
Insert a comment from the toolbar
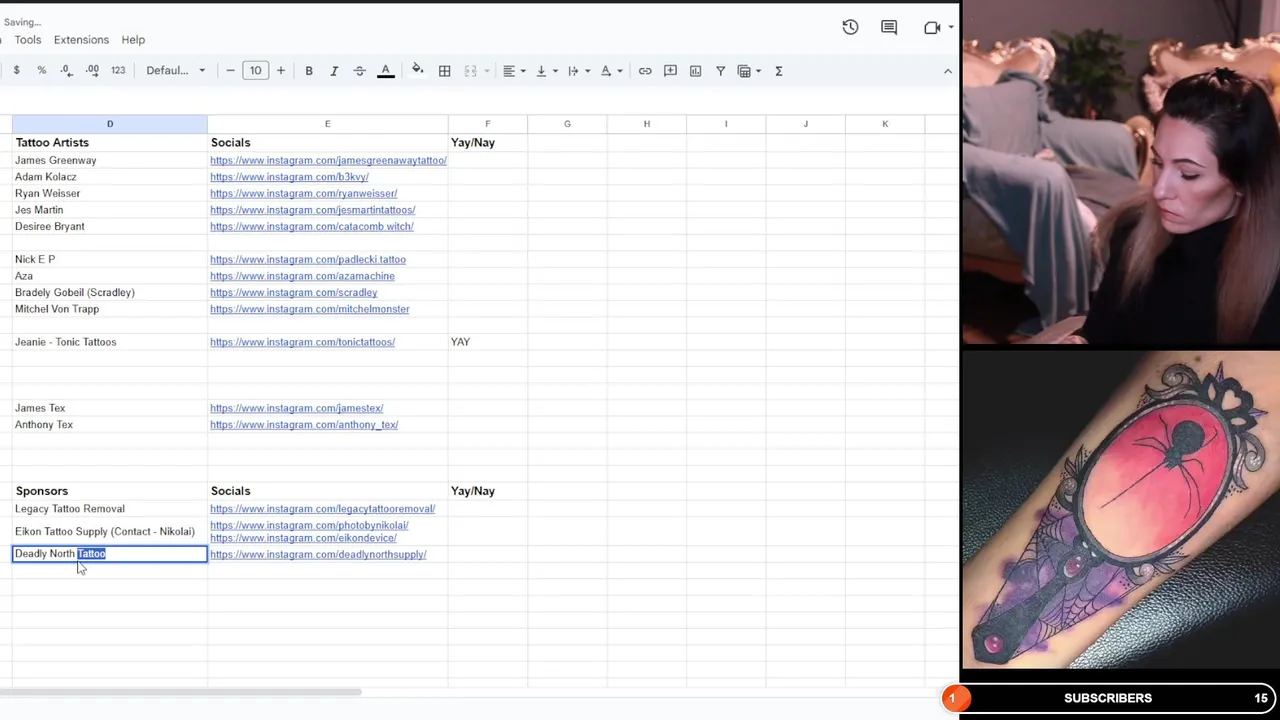pos(670,70)
